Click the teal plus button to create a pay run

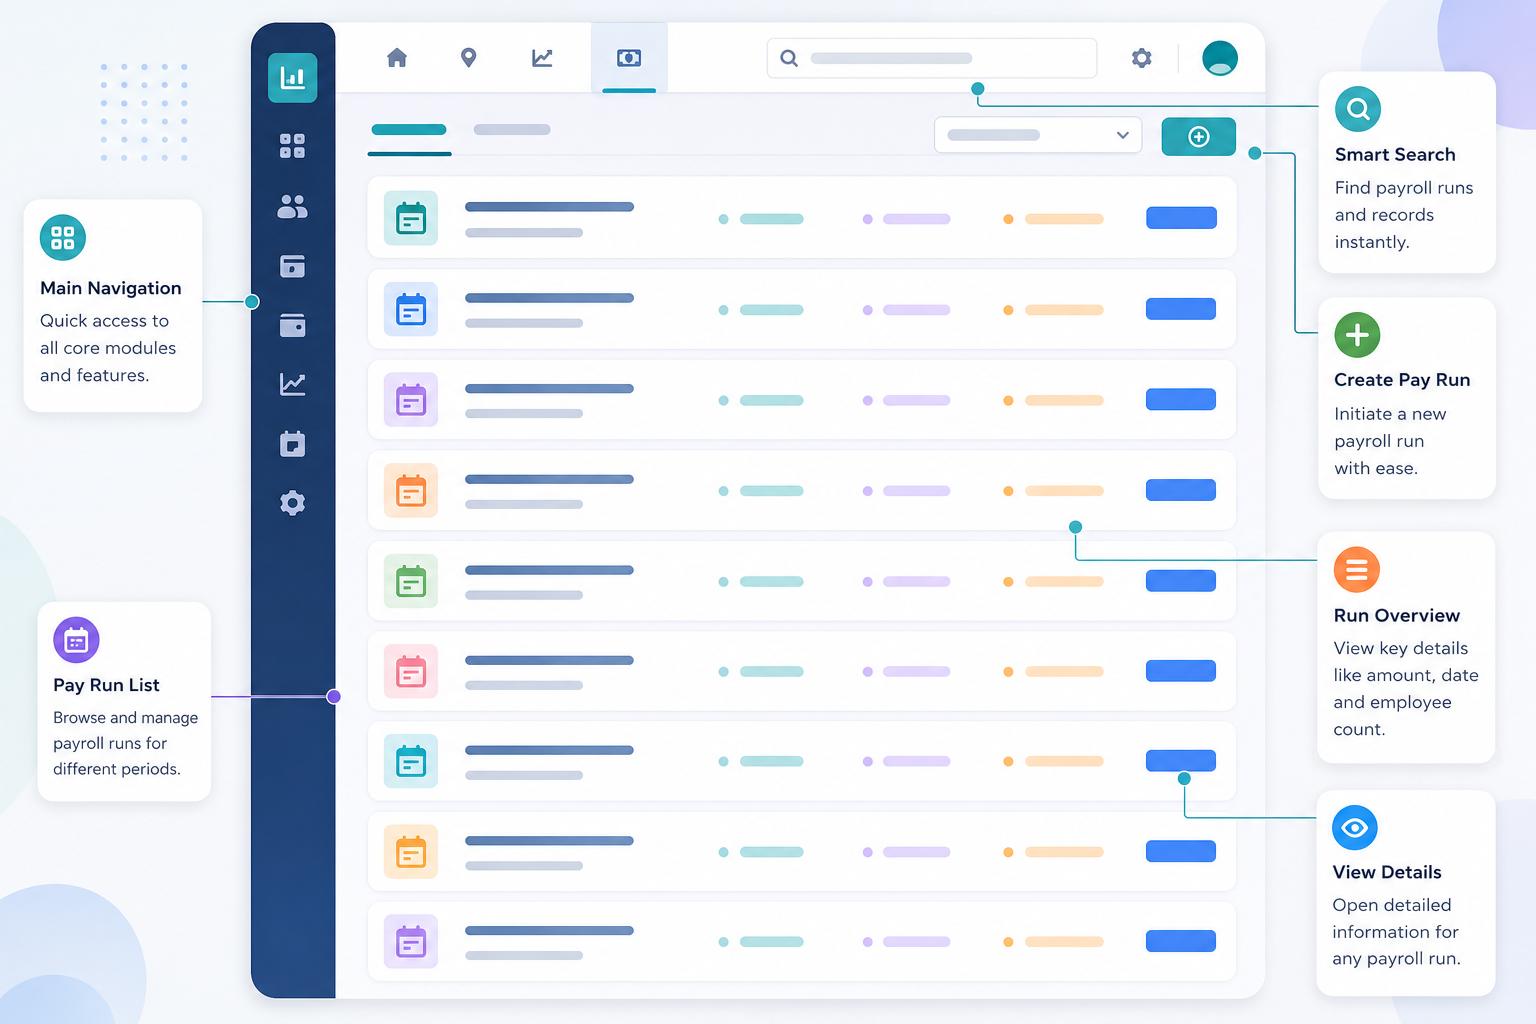1198,136
